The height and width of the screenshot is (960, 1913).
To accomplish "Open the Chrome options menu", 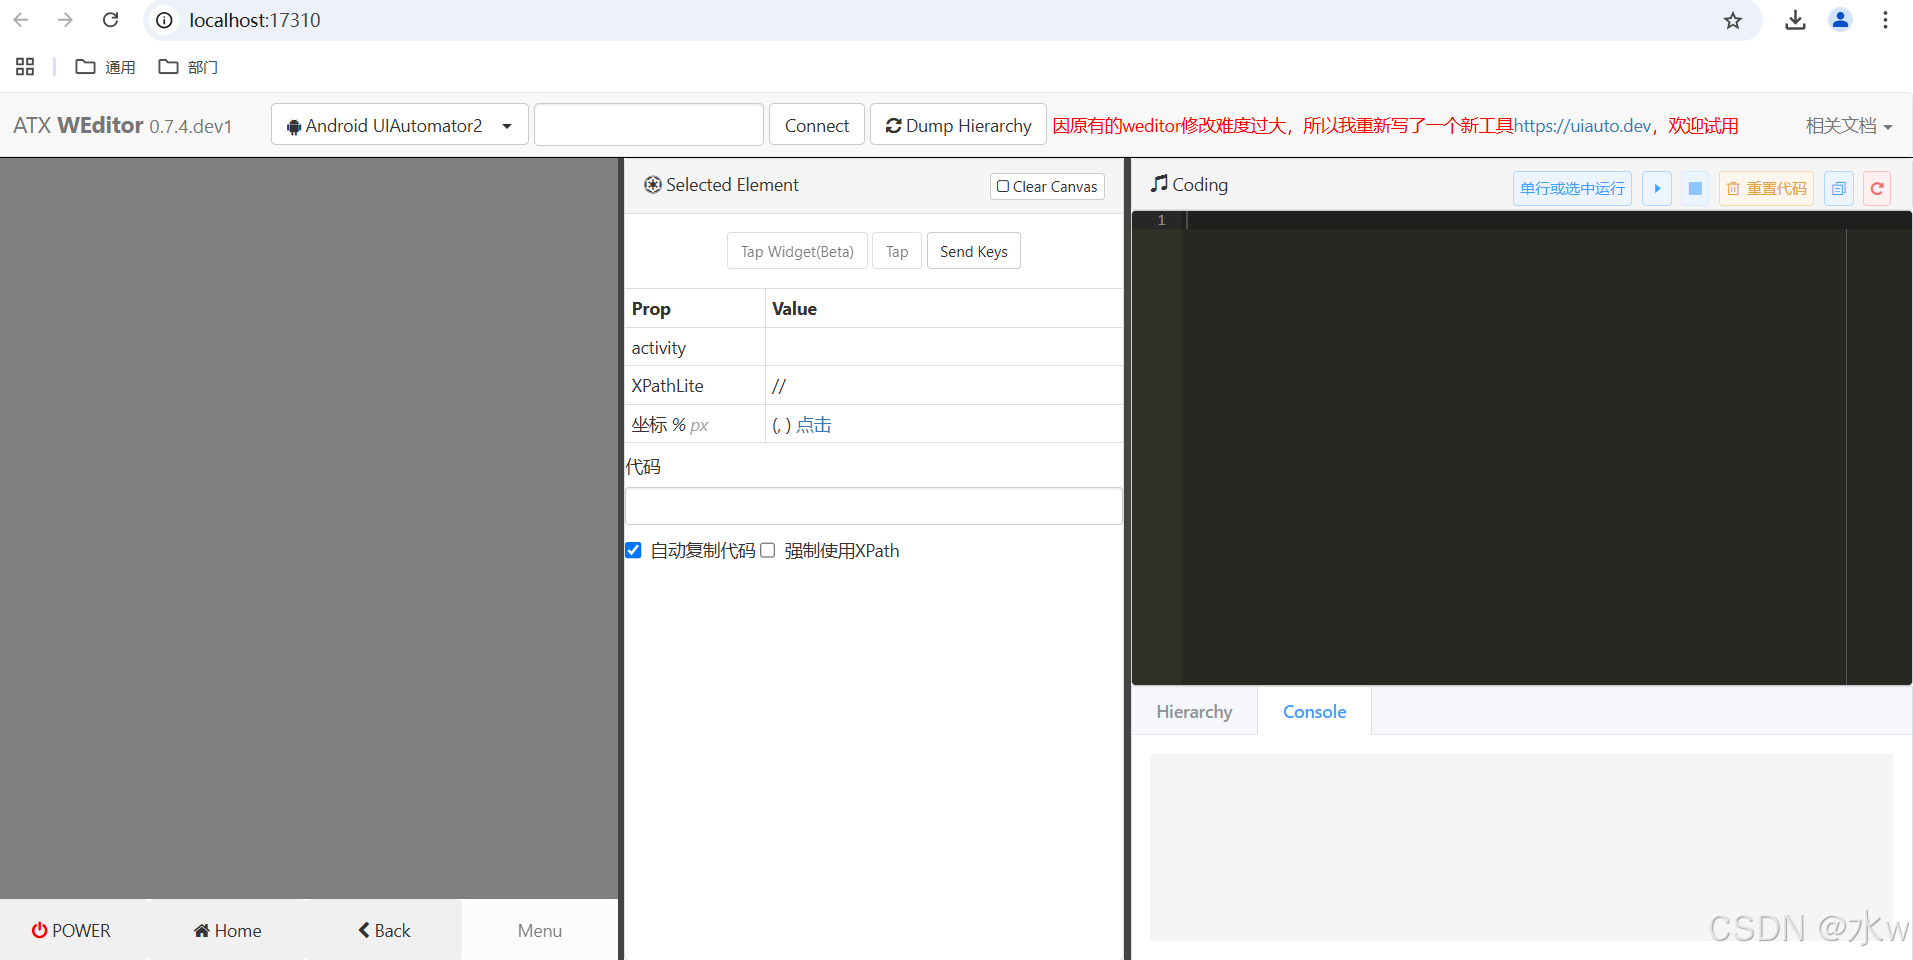I will click(1885, 20).
